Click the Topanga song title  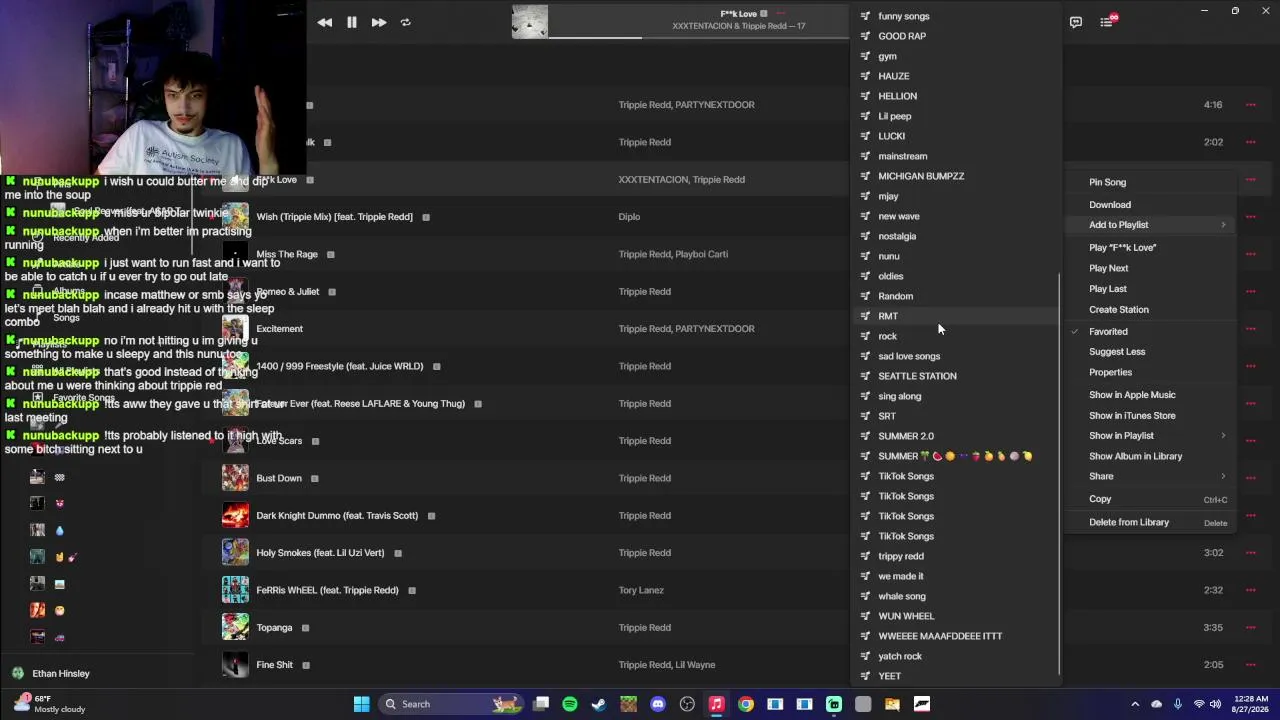(x=274, y=628)
